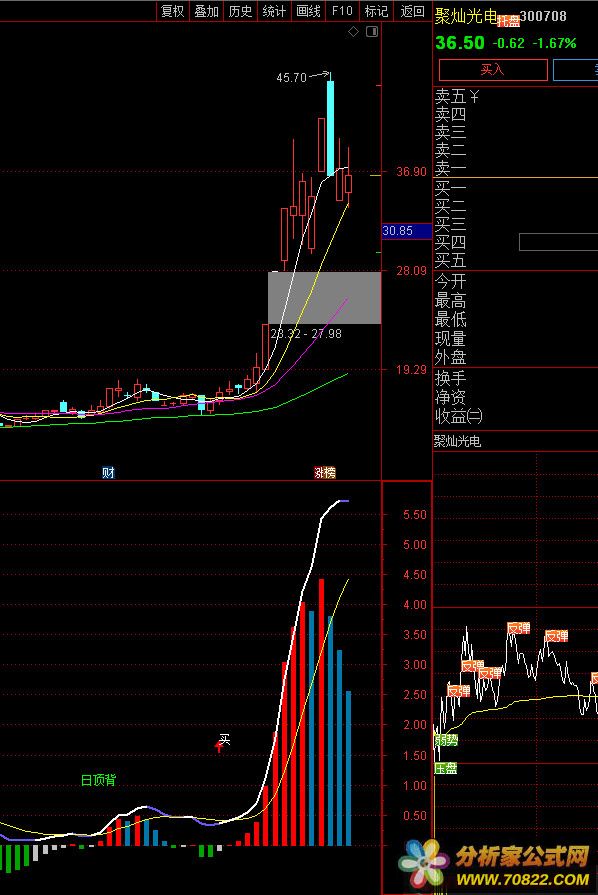Open the 复权 menu
This screenshot has width=598, height=895.
point(172,11)
